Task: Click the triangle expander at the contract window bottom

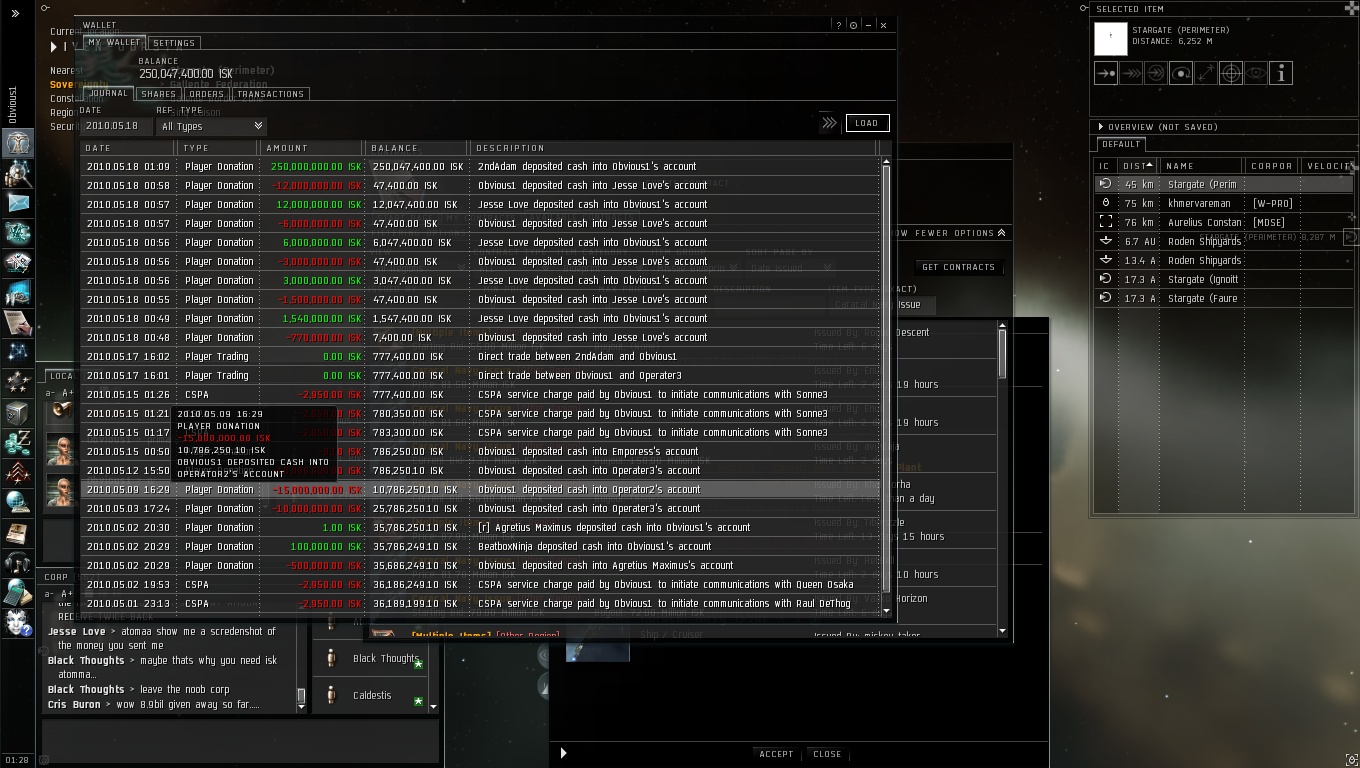Action: point(563,753)
